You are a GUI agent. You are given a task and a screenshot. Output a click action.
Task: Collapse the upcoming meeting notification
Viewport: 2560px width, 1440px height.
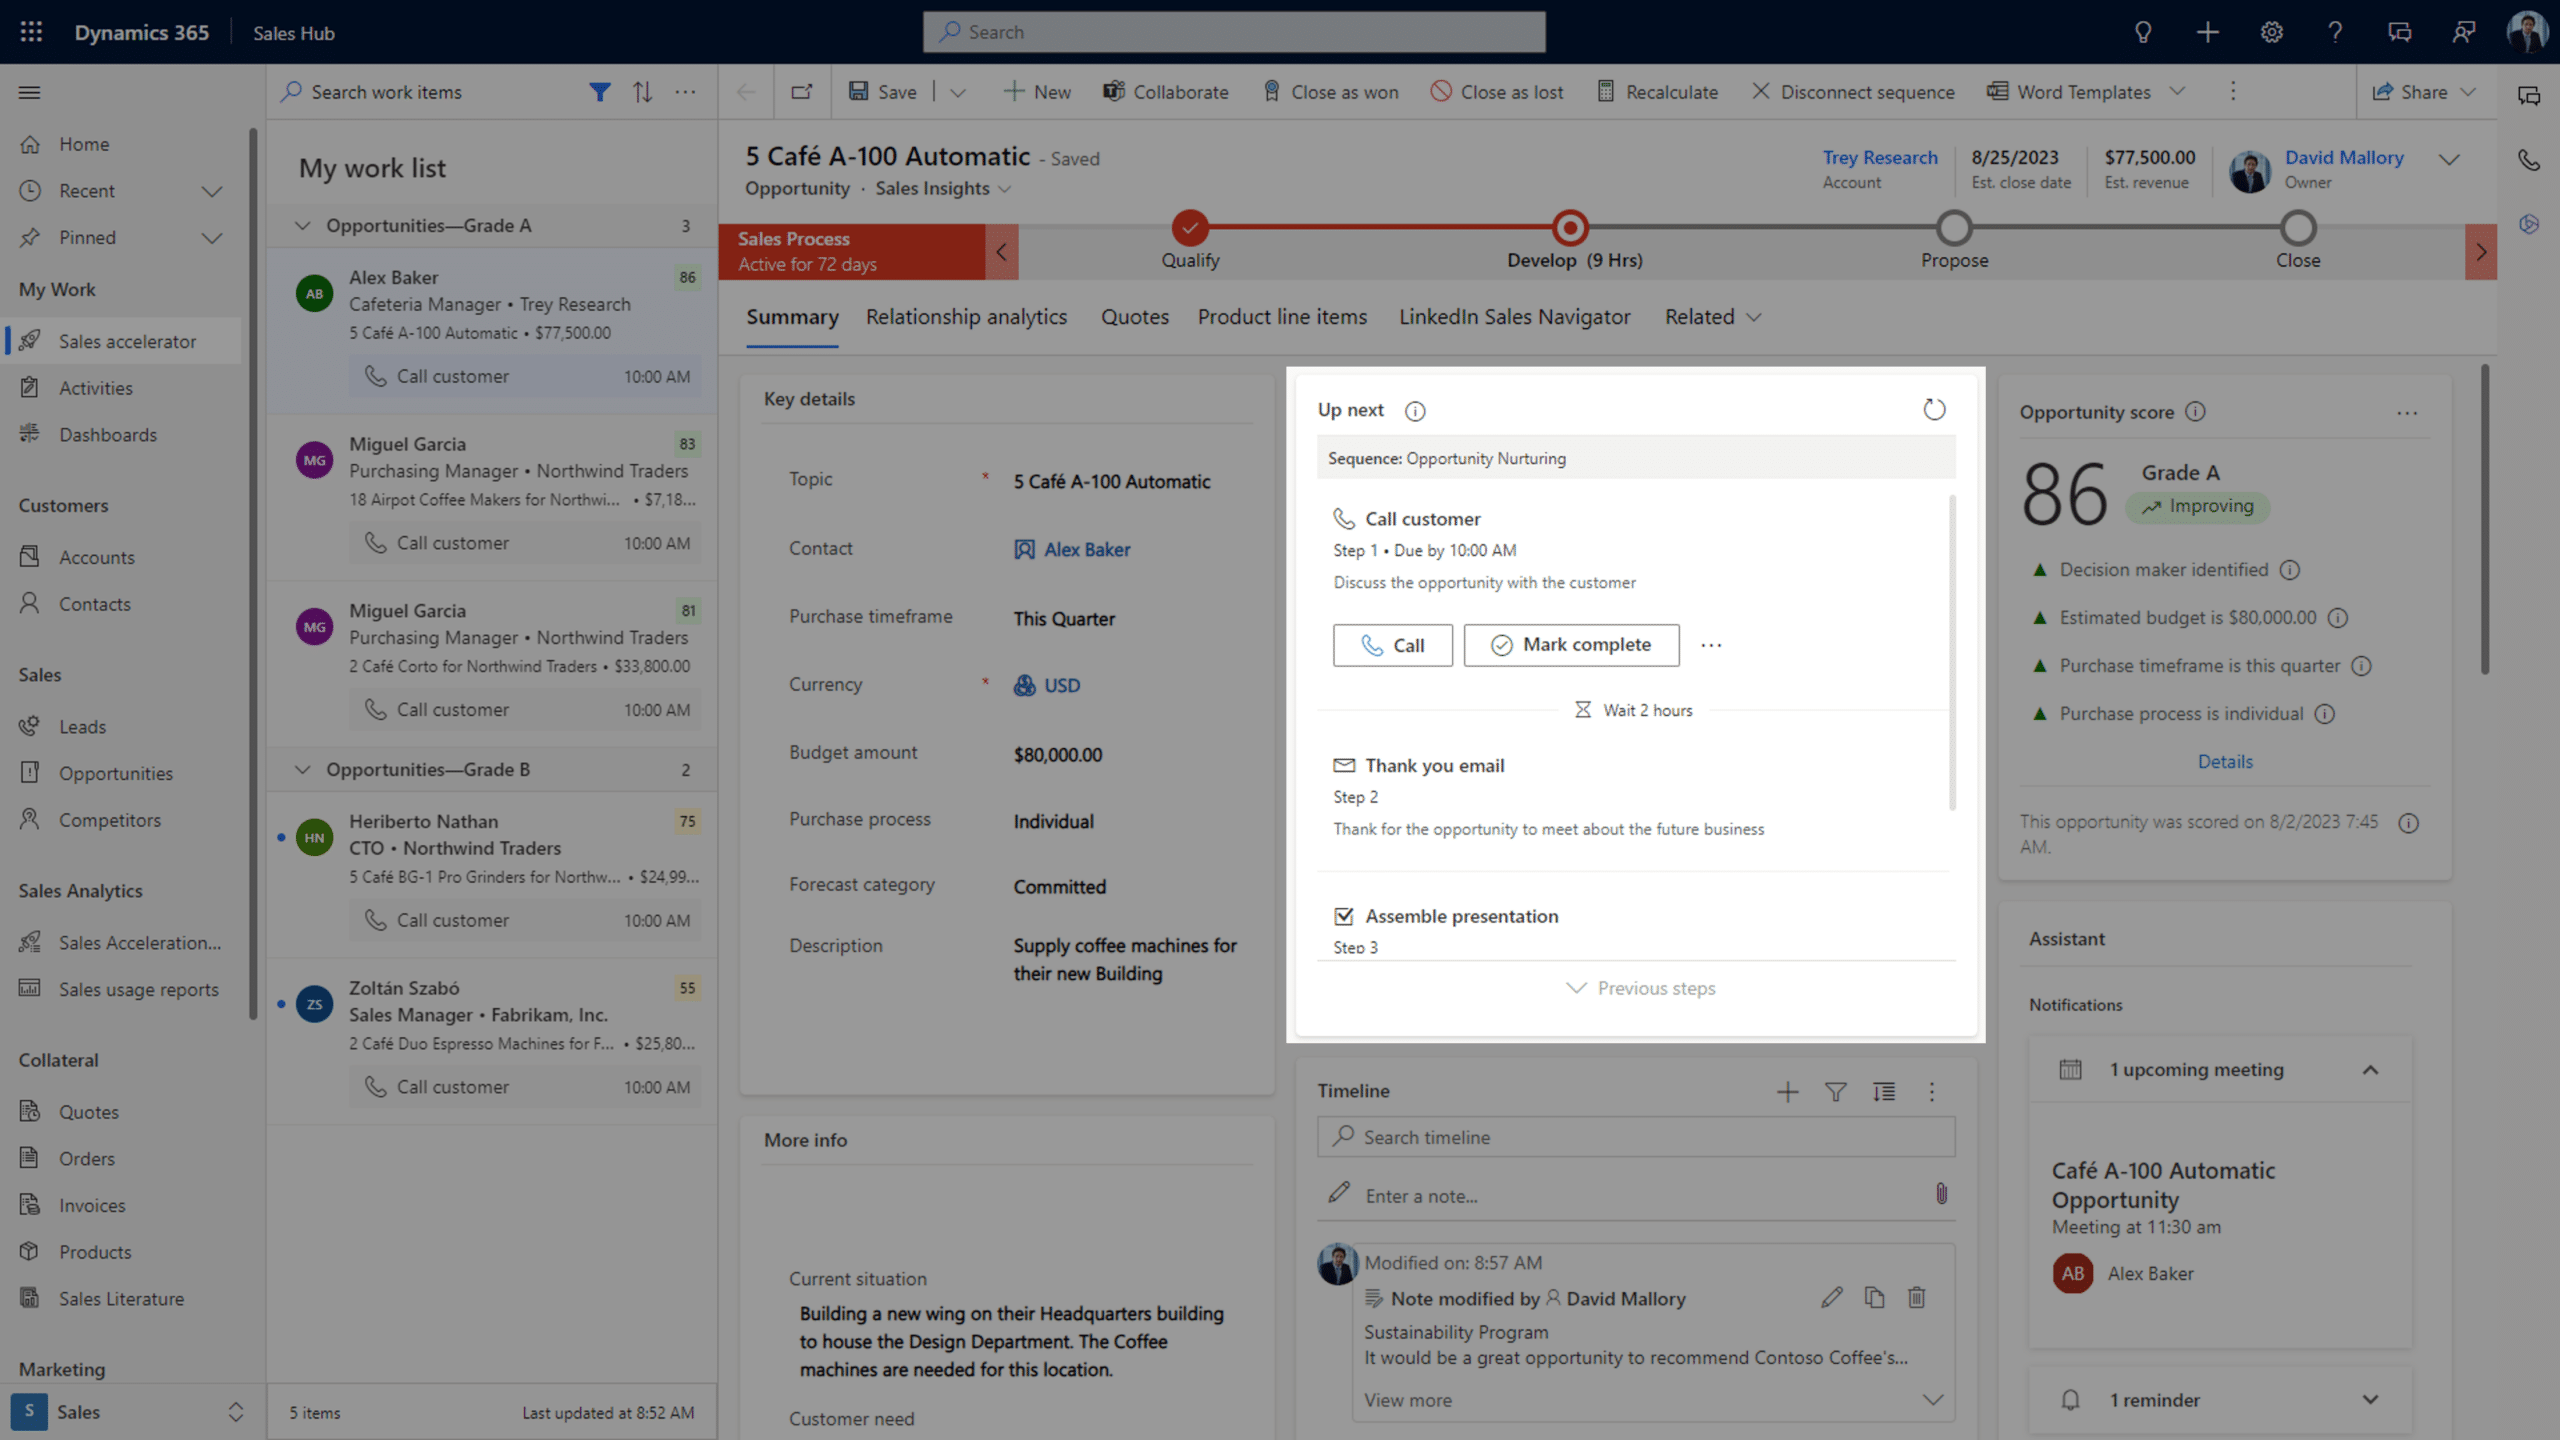(x=2369, y=1070)
